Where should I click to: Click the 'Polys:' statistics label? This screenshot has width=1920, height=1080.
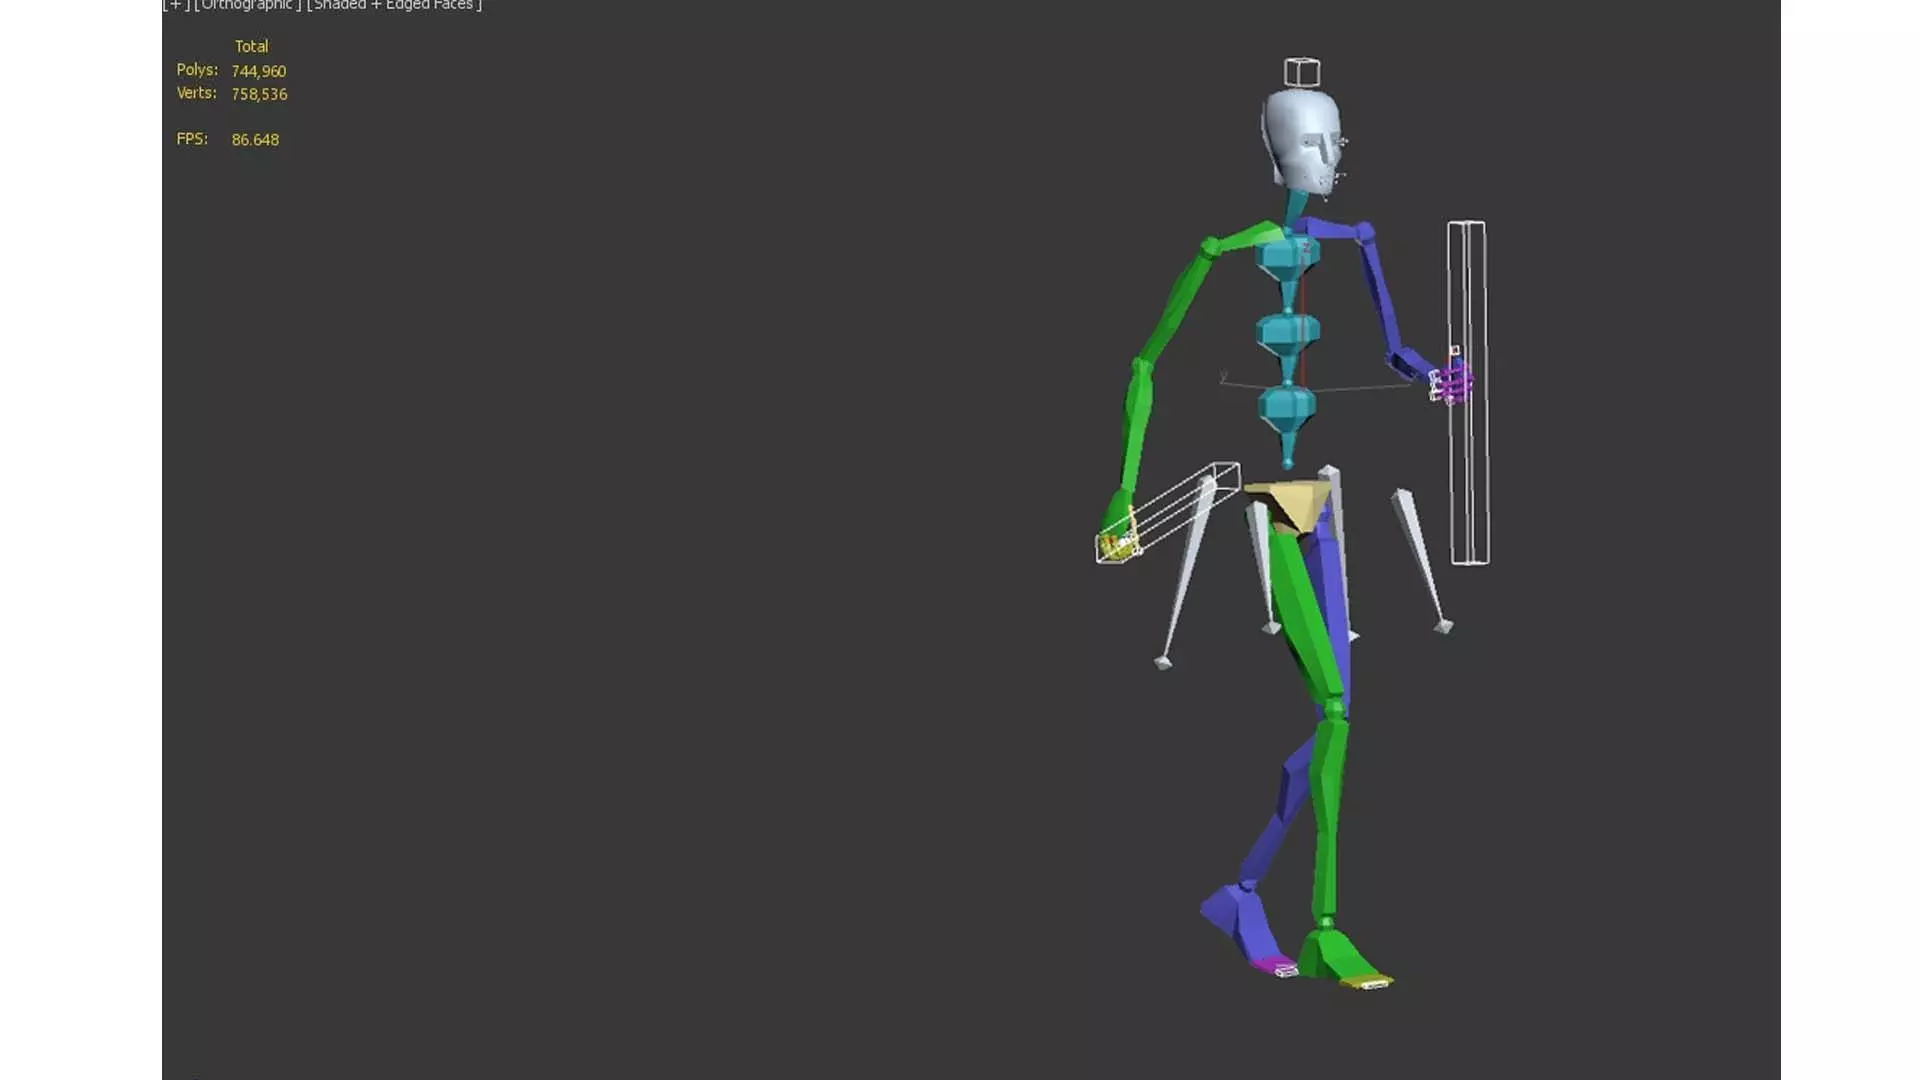tap(197, 69)
